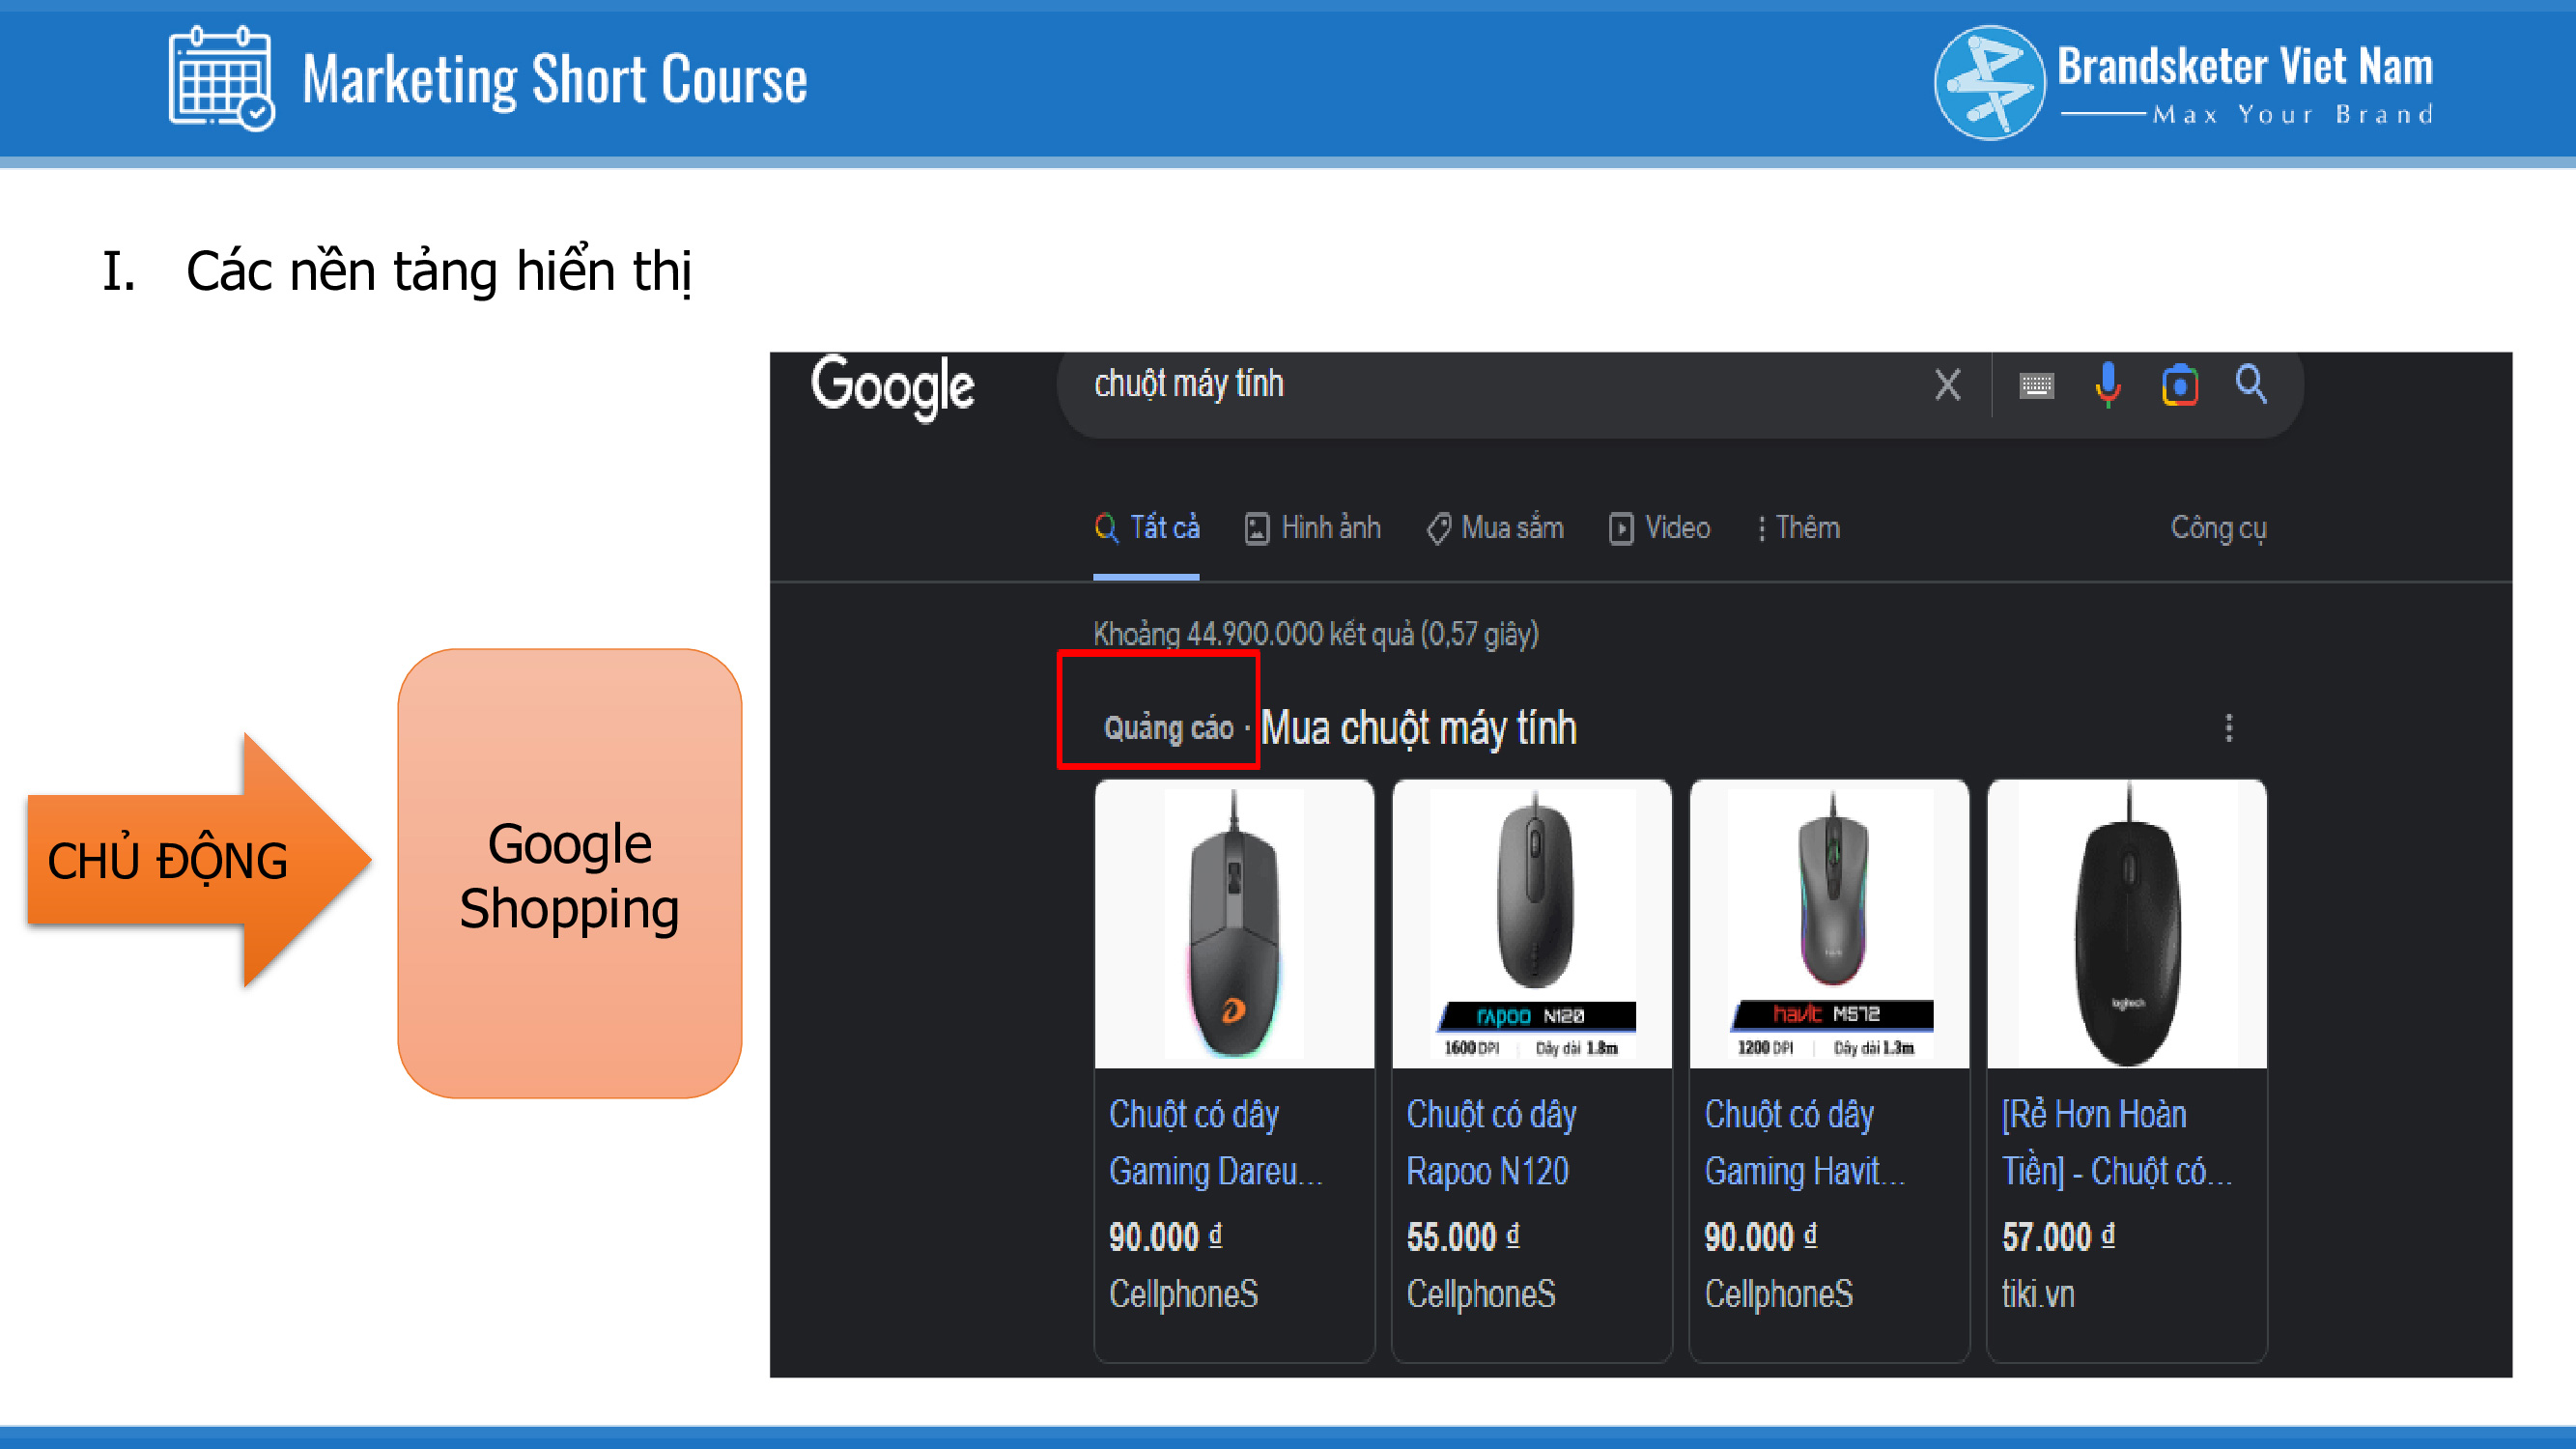Click the Marketing Short Course calendar icon

coord(221,79)
